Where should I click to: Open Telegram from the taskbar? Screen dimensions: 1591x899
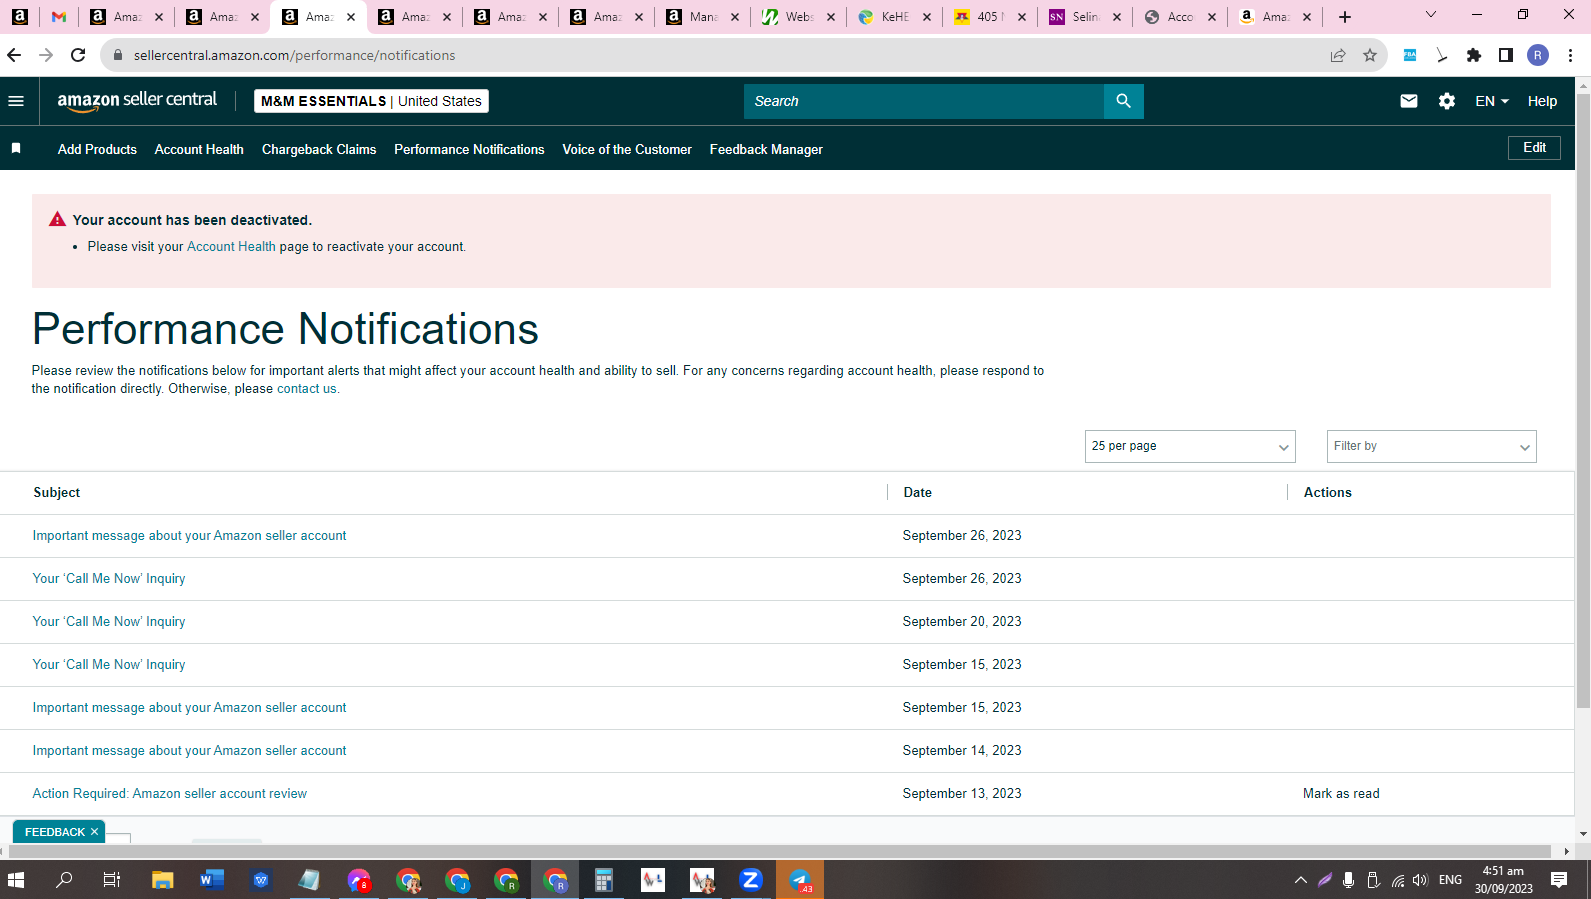[800, 880]
